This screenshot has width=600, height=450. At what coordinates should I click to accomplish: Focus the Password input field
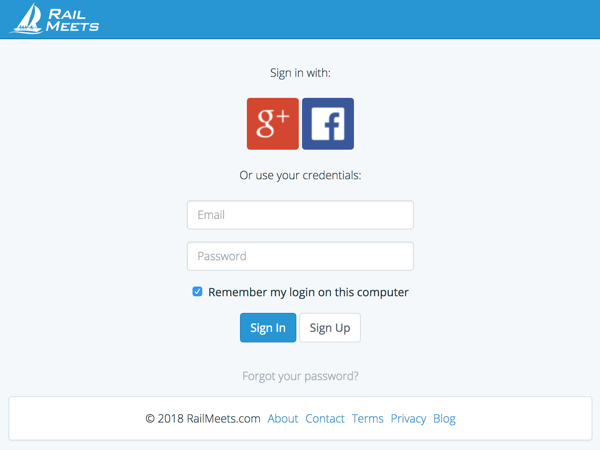coord(300,256)
